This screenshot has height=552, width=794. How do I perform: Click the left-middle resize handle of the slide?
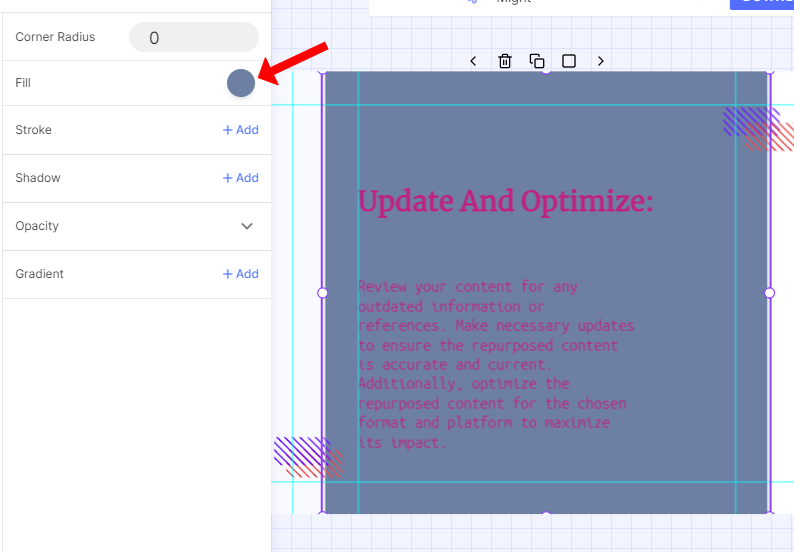click(322, 293)
